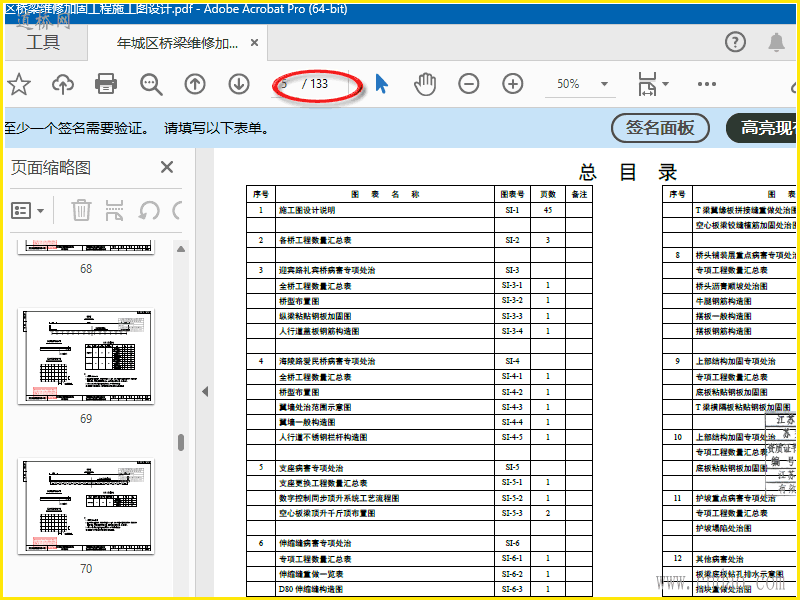Screen dimensions: 800x600
Task: Click the delete pages trash icon
Action: (81, 210)
